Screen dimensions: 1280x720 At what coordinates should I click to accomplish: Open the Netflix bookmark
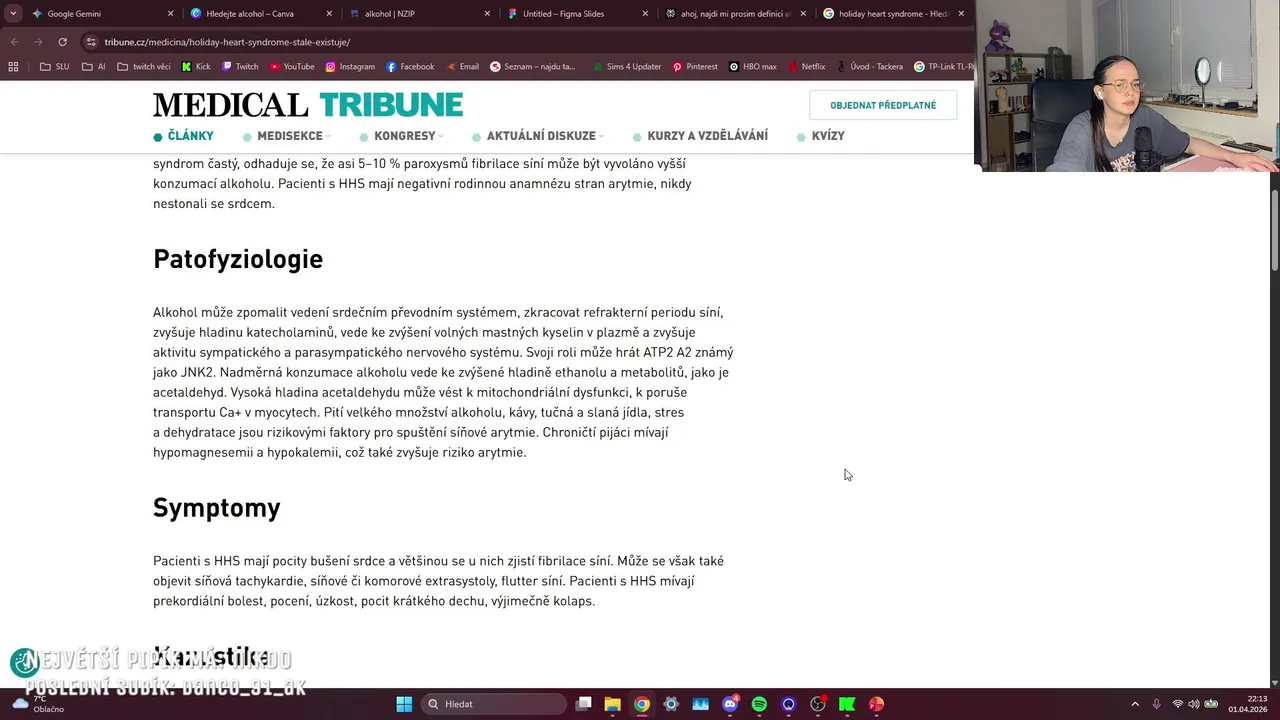(x=806, y=67)
